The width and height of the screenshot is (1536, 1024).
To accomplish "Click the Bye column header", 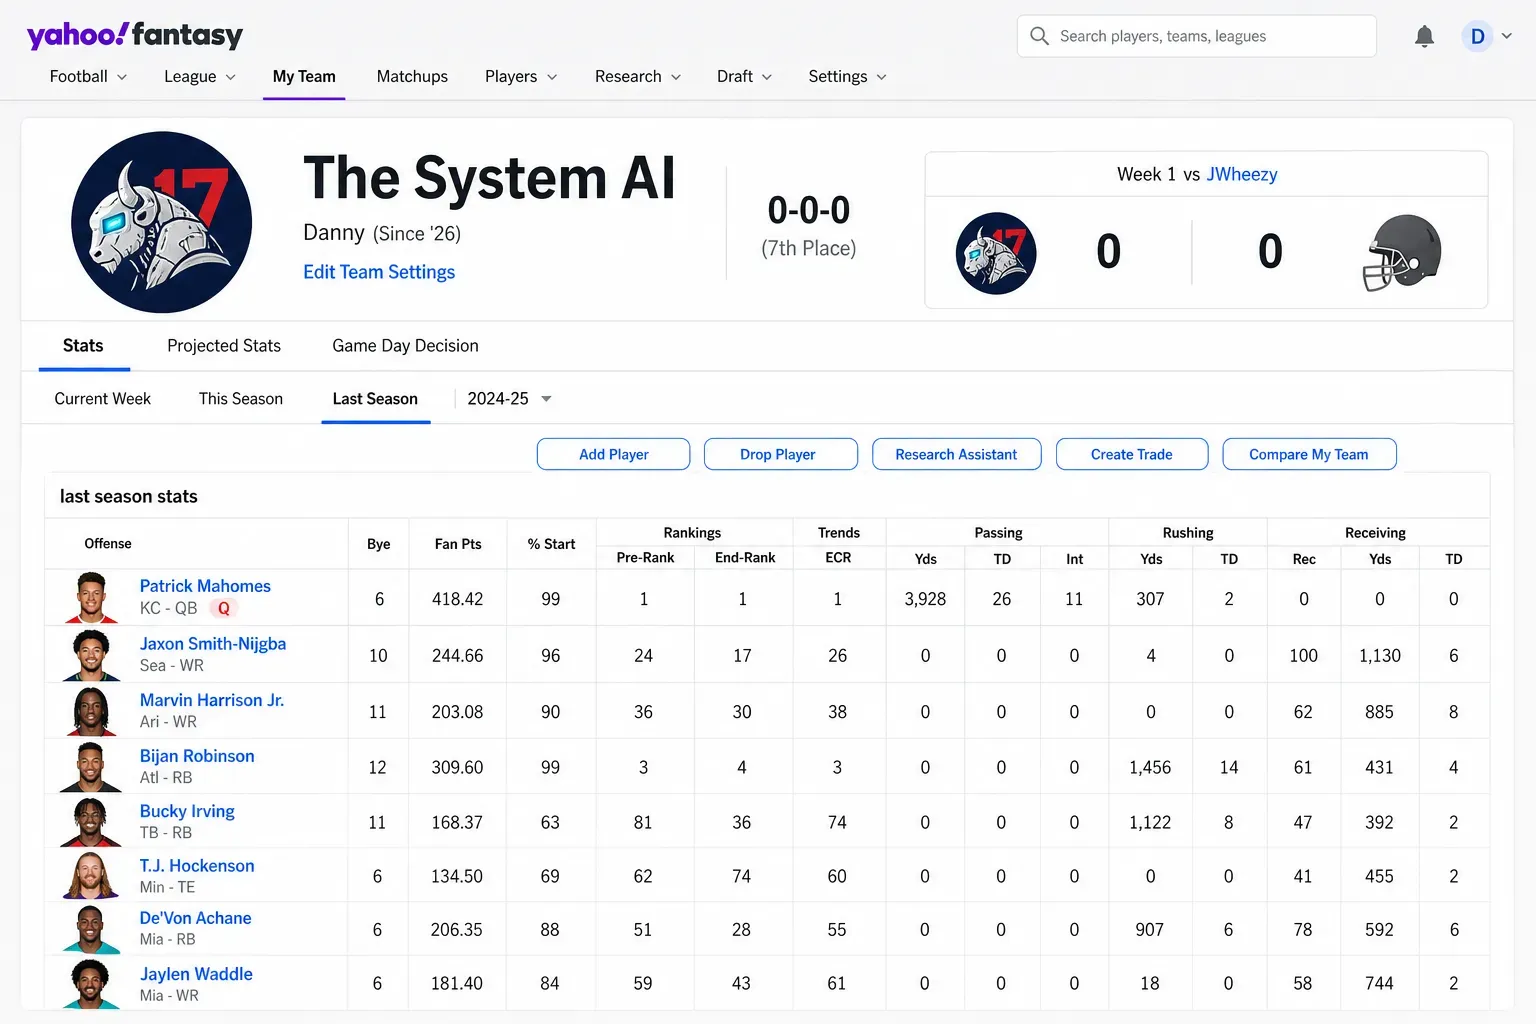I will point(379,544).
